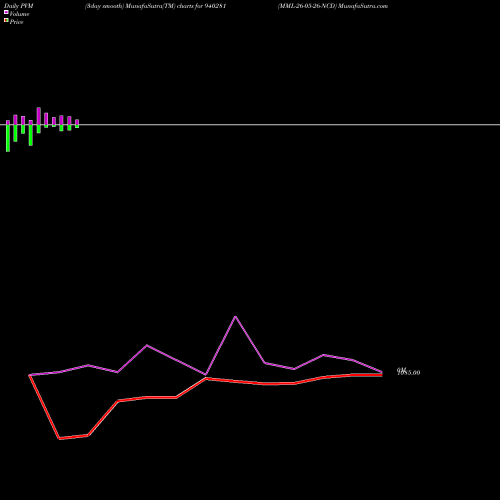Select the Volume legend label
The image size is (500, 500).
19,14
